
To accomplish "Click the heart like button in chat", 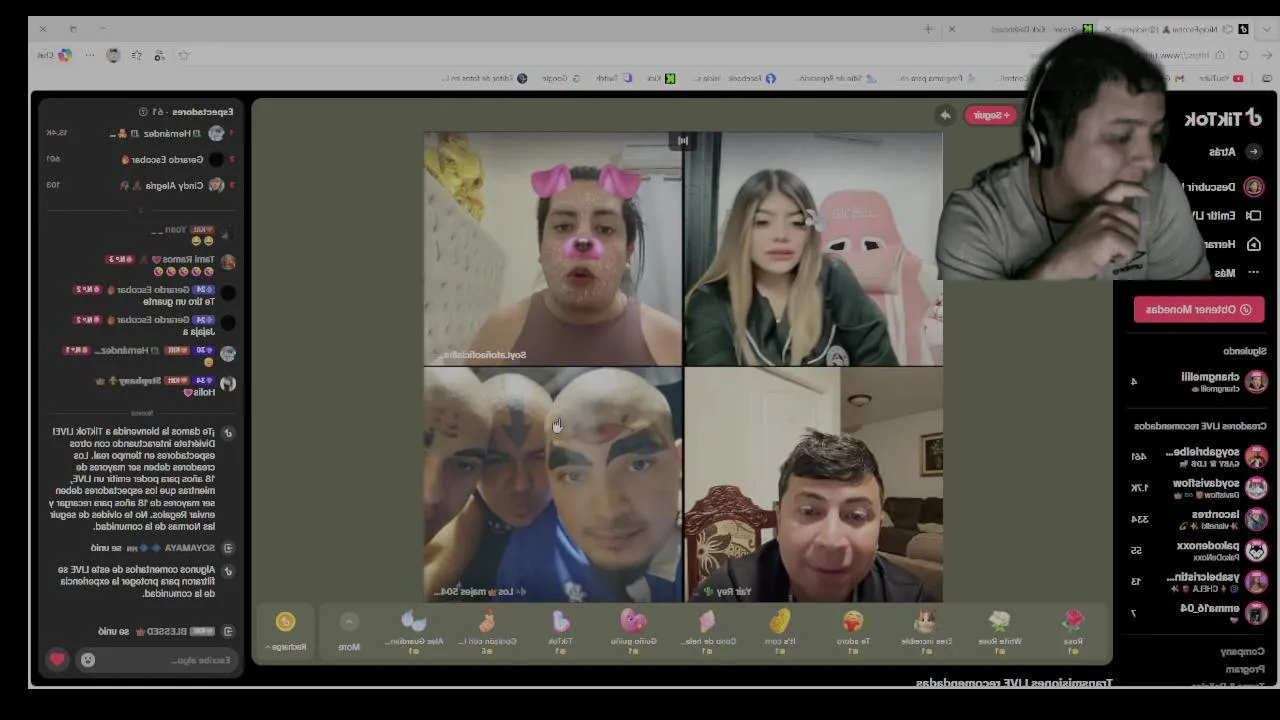I will [57, 659].
